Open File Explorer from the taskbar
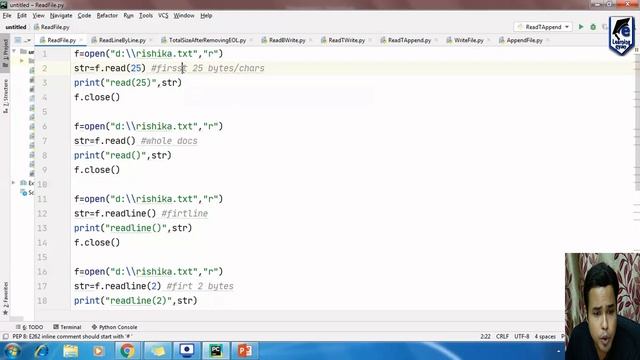640x360 pixels. point(70,351)
